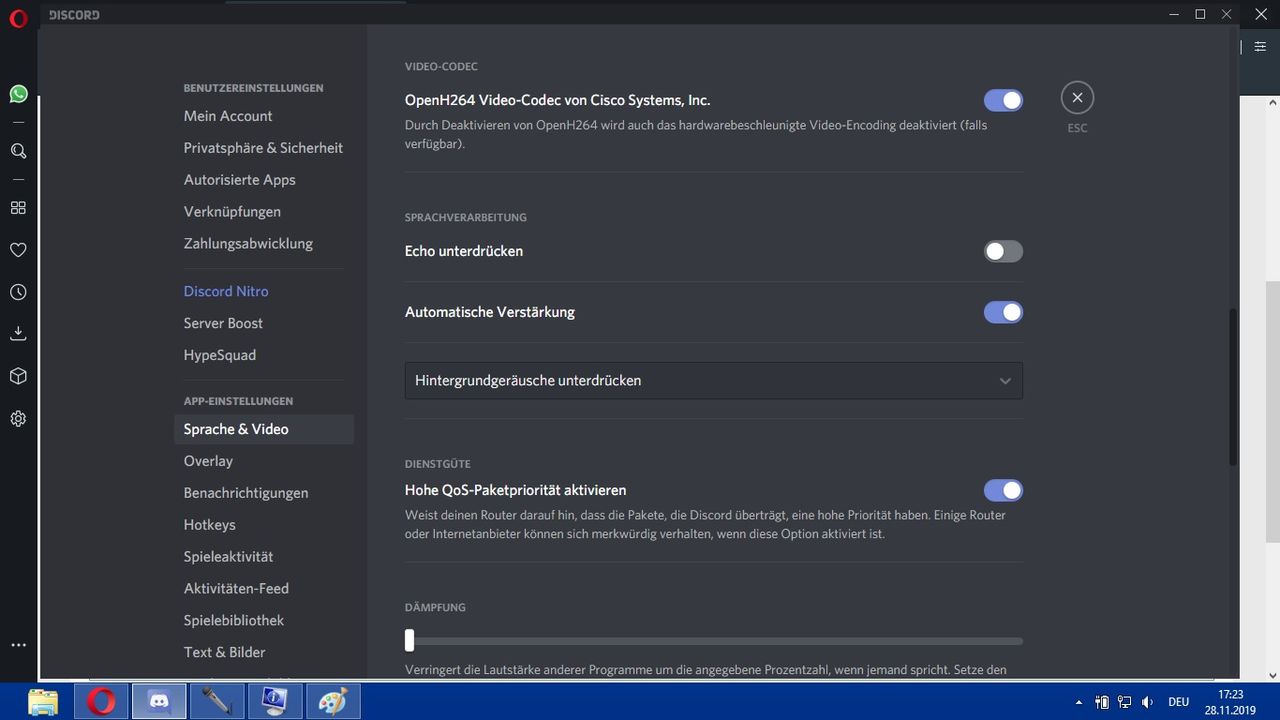Toggle Hohe QoS-Paketpriorität aktivieren

pyautogui.click(x=1003, y=490)
